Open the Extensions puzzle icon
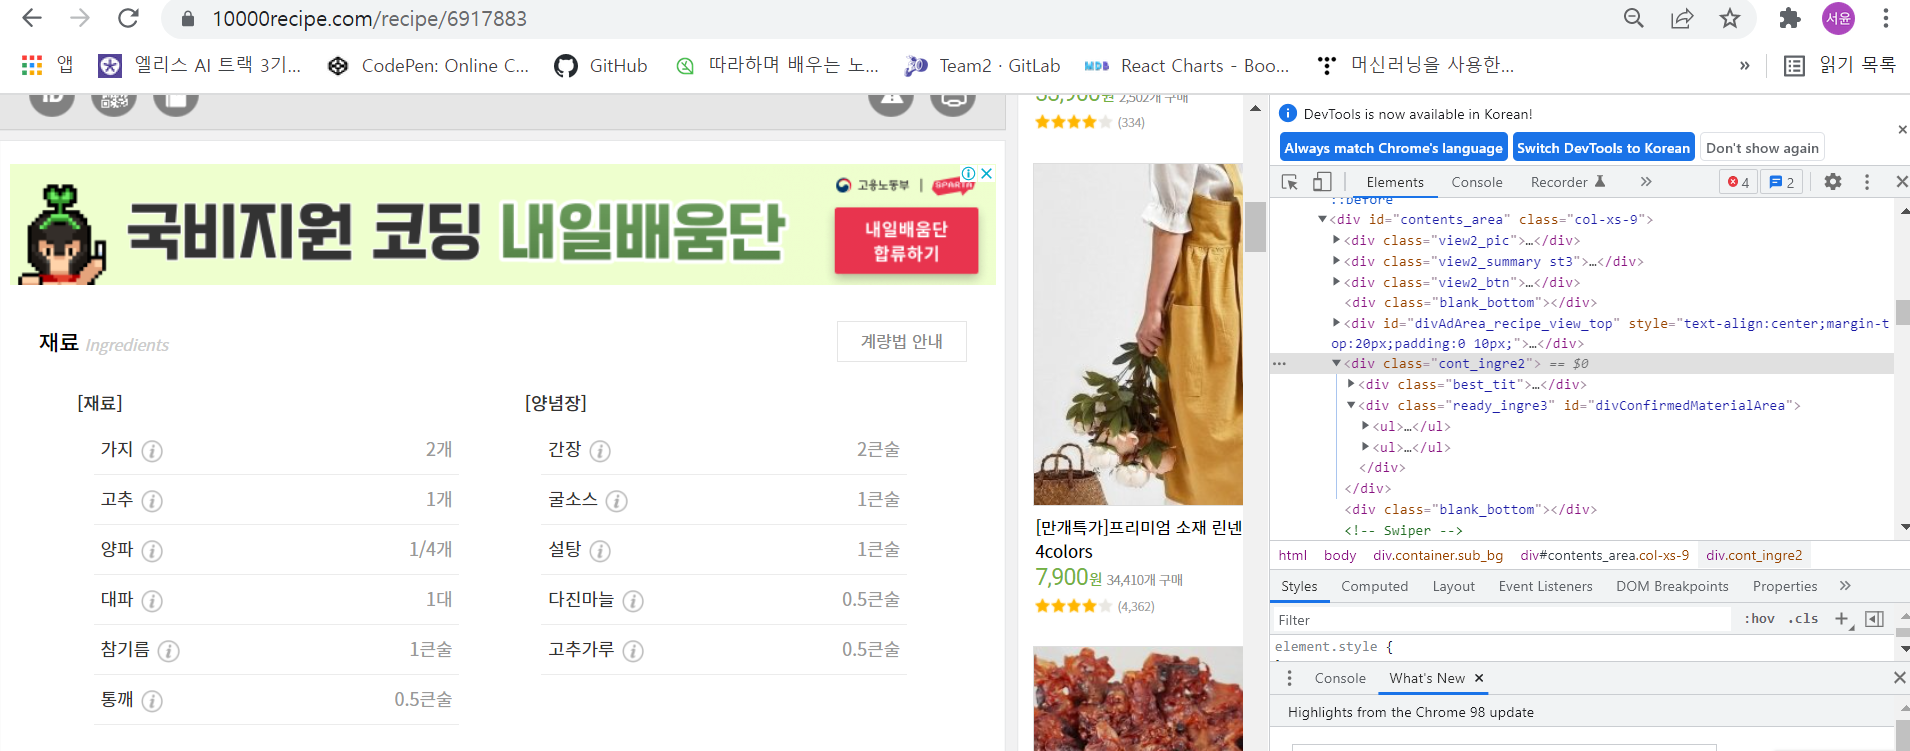Viewport: 1910px width, 751px height. 1790,18
